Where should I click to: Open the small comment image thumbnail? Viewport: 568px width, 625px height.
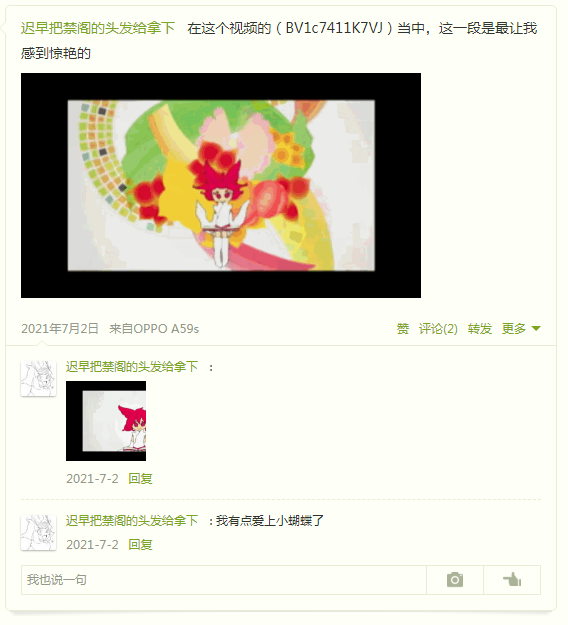pyautogui.click(x=106, y=421)
